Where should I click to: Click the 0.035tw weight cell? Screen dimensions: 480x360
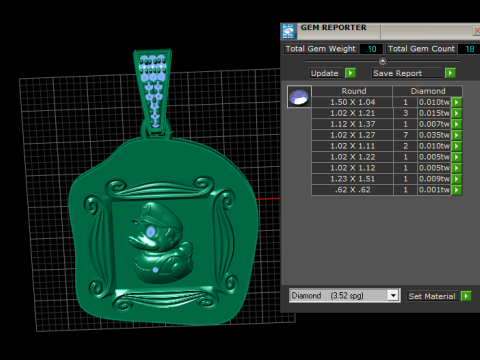point(434,135)
